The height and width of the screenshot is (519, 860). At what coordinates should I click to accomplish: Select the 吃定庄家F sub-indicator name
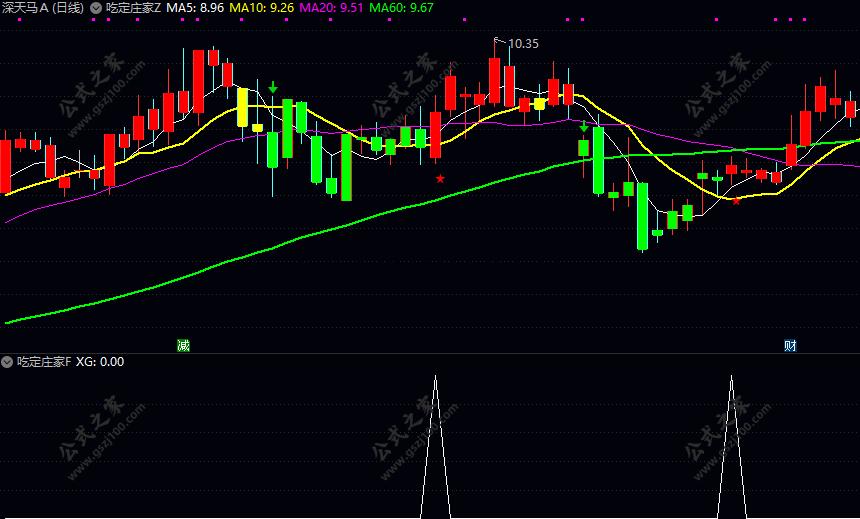pos(44,362)
